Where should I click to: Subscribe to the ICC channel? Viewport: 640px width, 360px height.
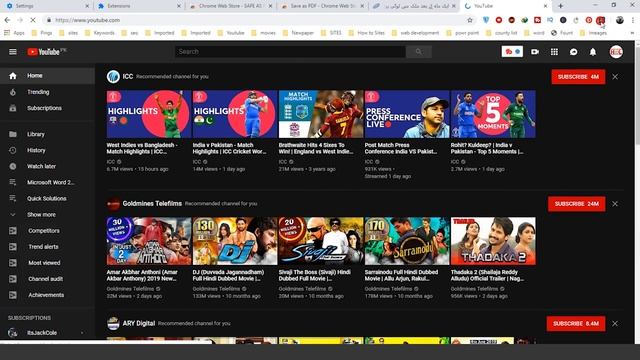click(x=578, y=77)
